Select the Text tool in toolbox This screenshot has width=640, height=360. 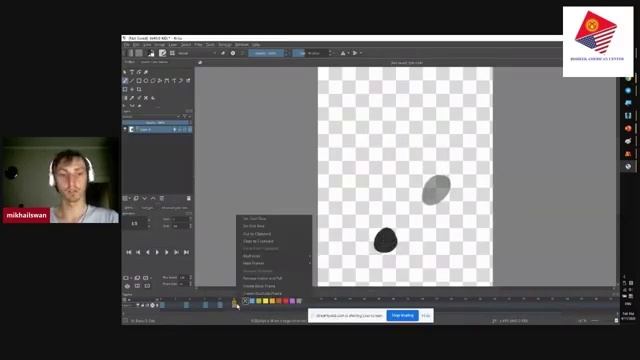coord(132,72)
